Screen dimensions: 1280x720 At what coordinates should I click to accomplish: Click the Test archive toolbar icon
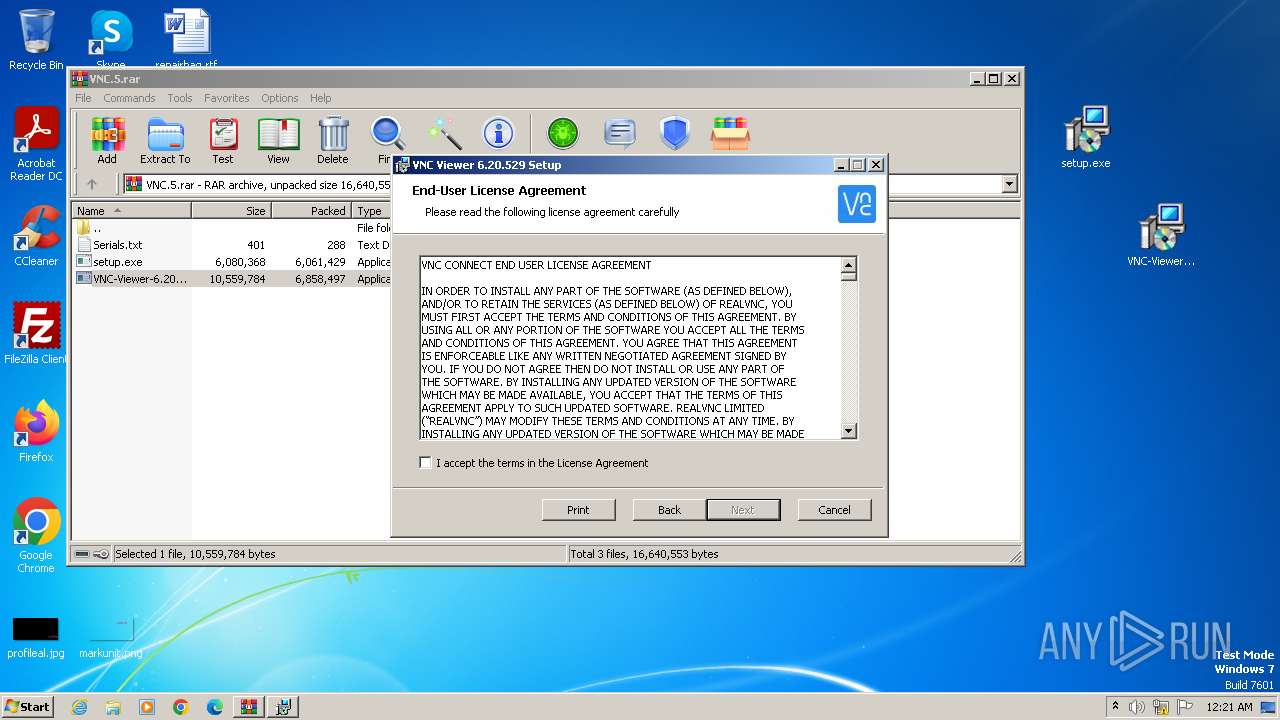(223, 140)
